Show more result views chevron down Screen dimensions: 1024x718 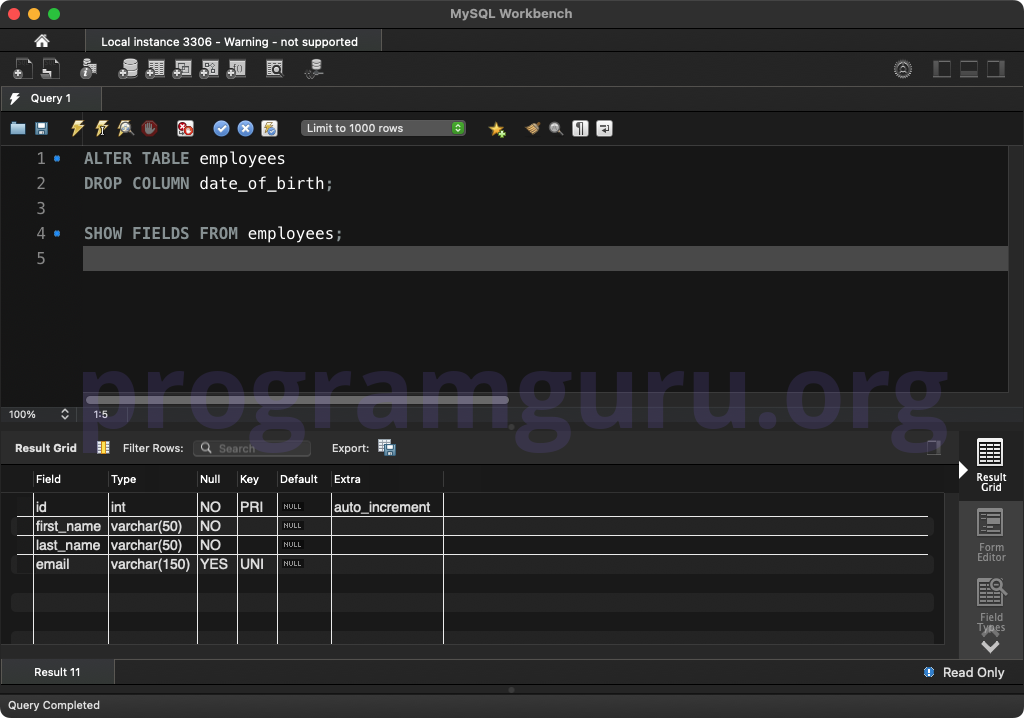990,647
